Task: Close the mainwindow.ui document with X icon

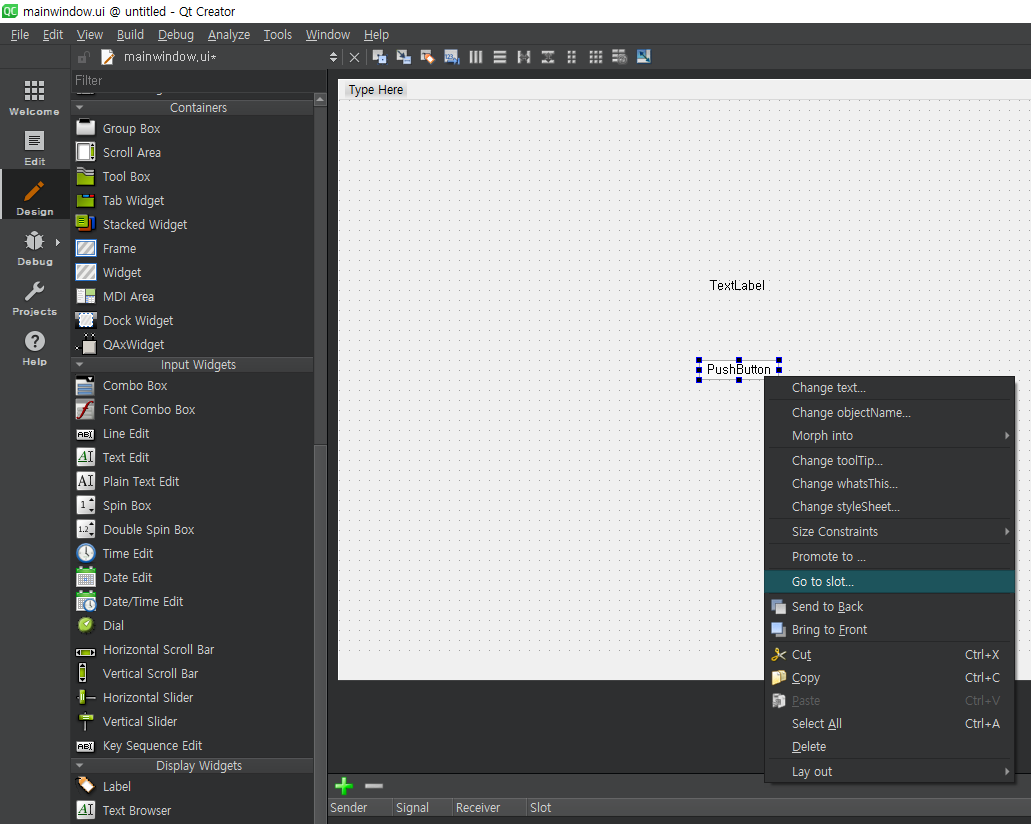Action: [x=354, y=57]
